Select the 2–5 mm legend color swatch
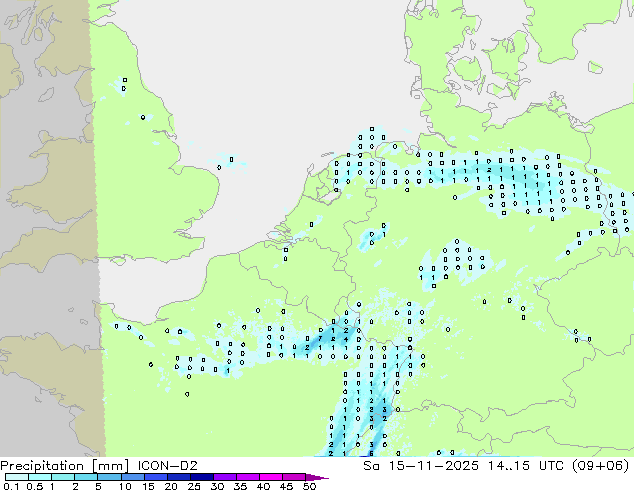634x490 pixels. coord(86,477)
